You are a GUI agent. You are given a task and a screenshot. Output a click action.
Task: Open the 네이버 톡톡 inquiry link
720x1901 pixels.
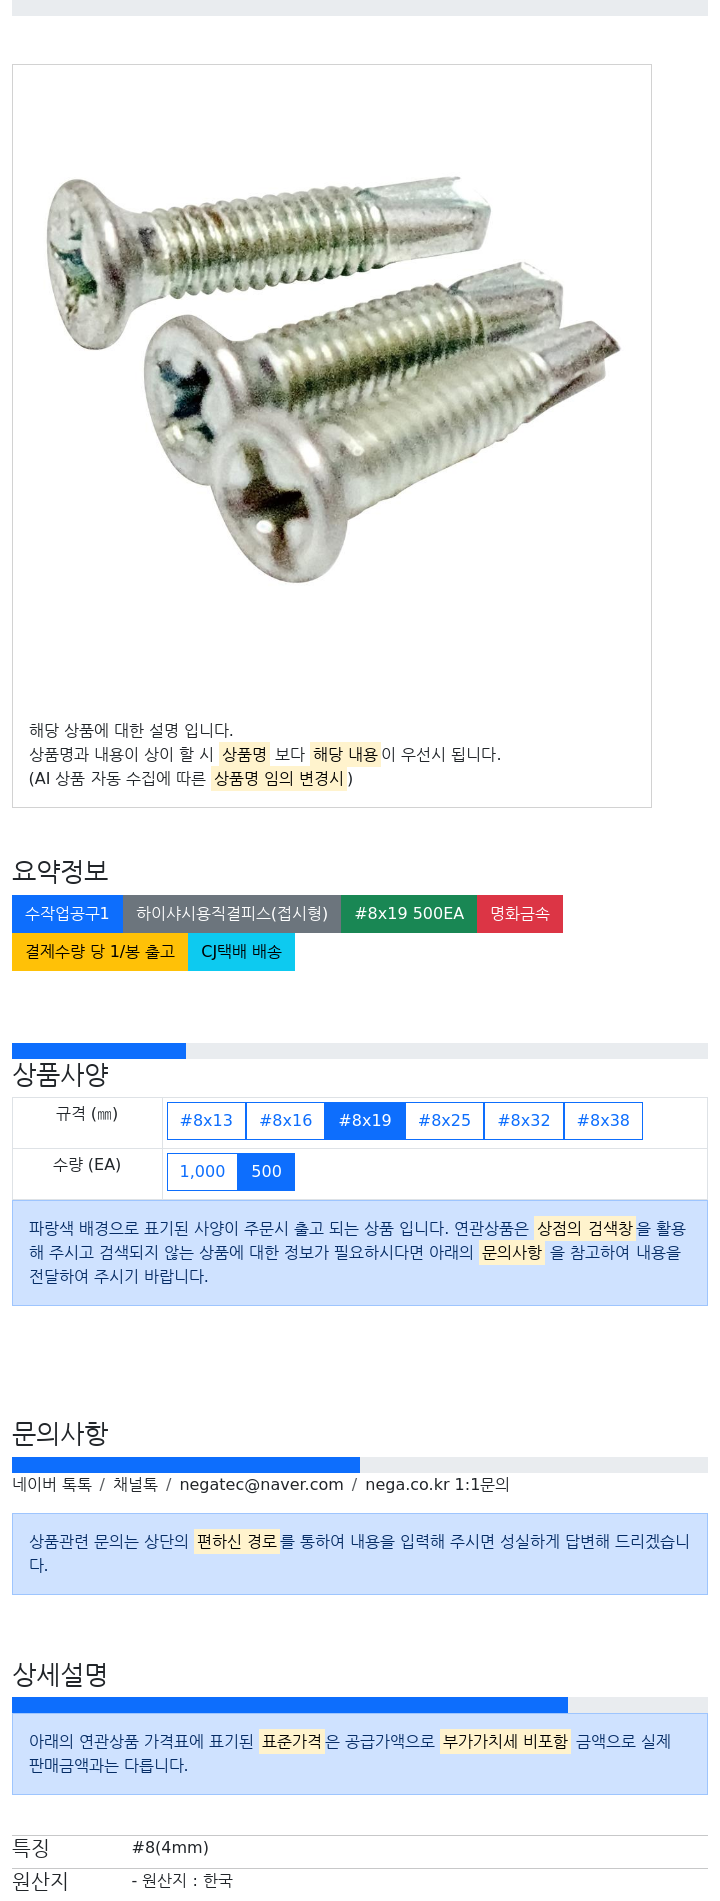click(x=52, y=1484)
